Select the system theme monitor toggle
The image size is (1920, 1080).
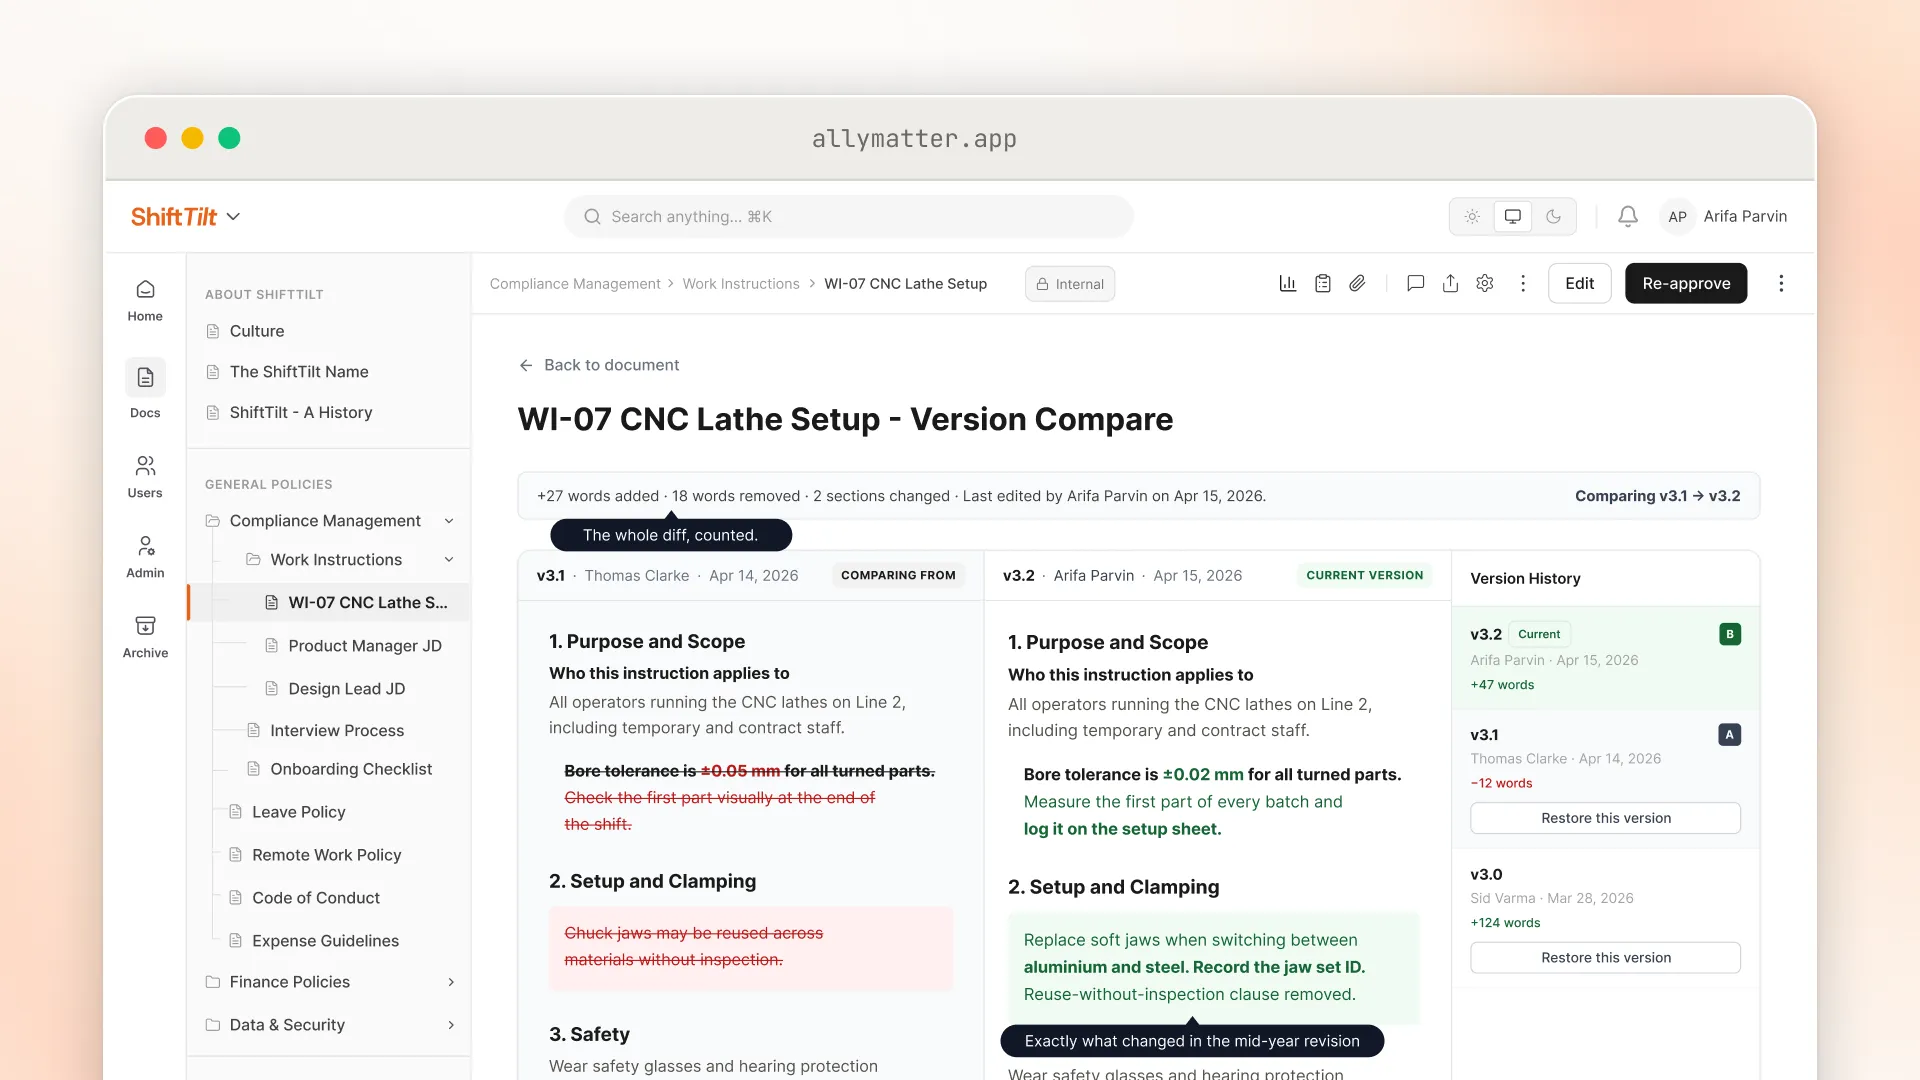tap(1513, 217)
